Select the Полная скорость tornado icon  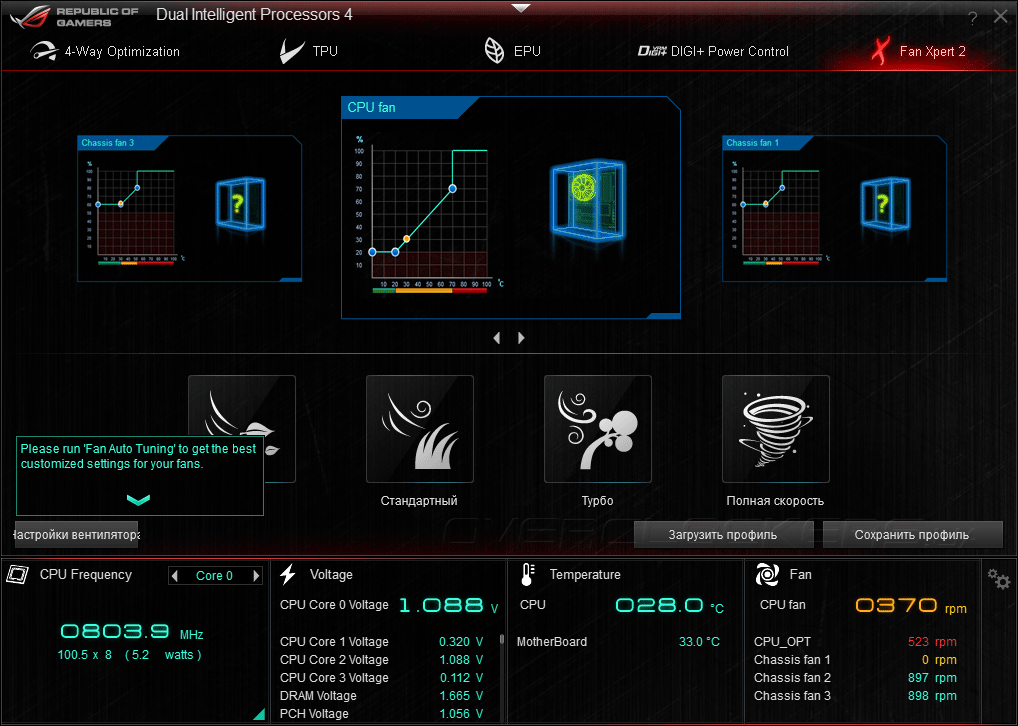pos(775,429)
